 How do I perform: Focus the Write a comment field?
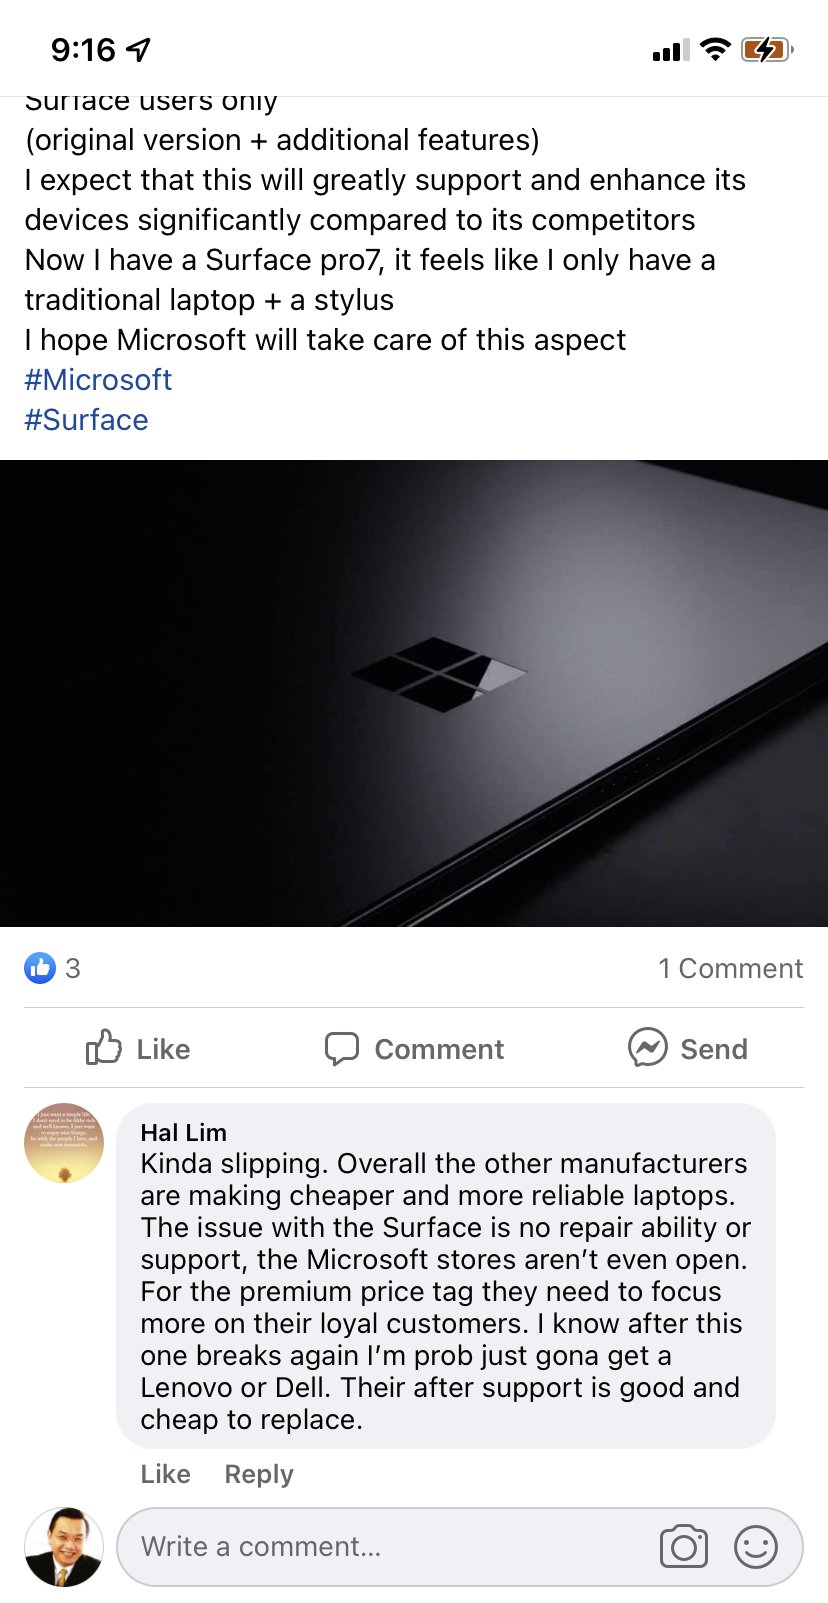point(390,1546)
